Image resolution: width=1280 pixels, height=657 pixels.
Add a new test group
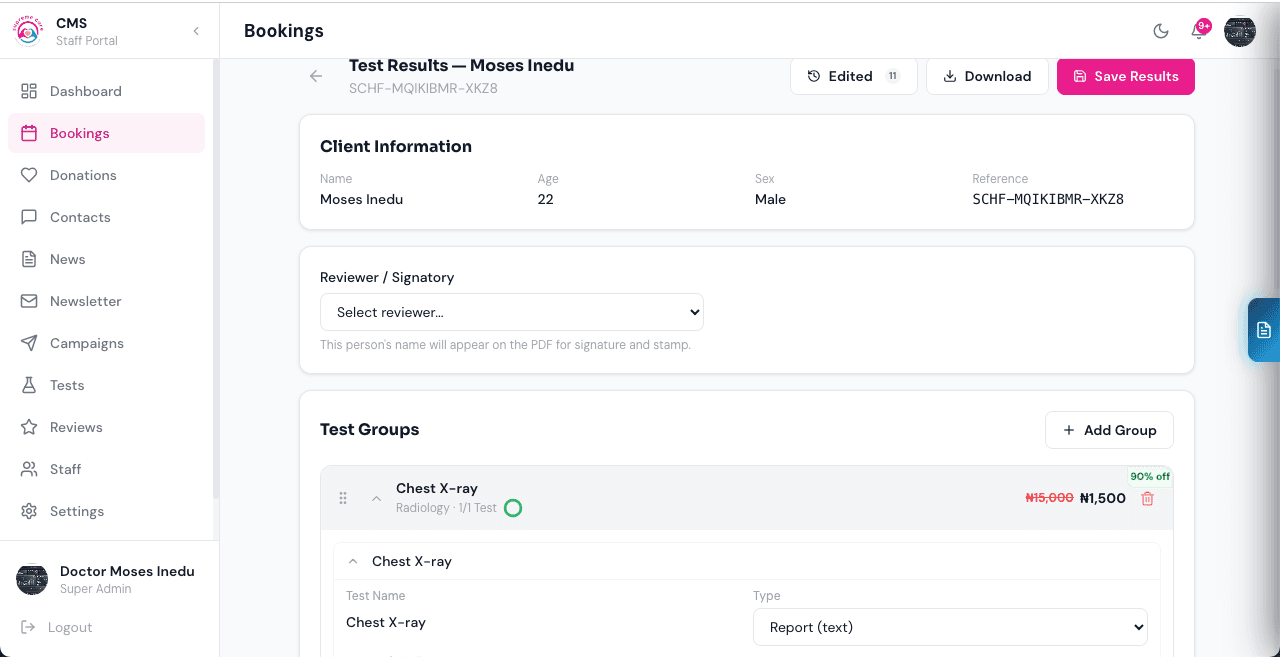(1109, 430)
